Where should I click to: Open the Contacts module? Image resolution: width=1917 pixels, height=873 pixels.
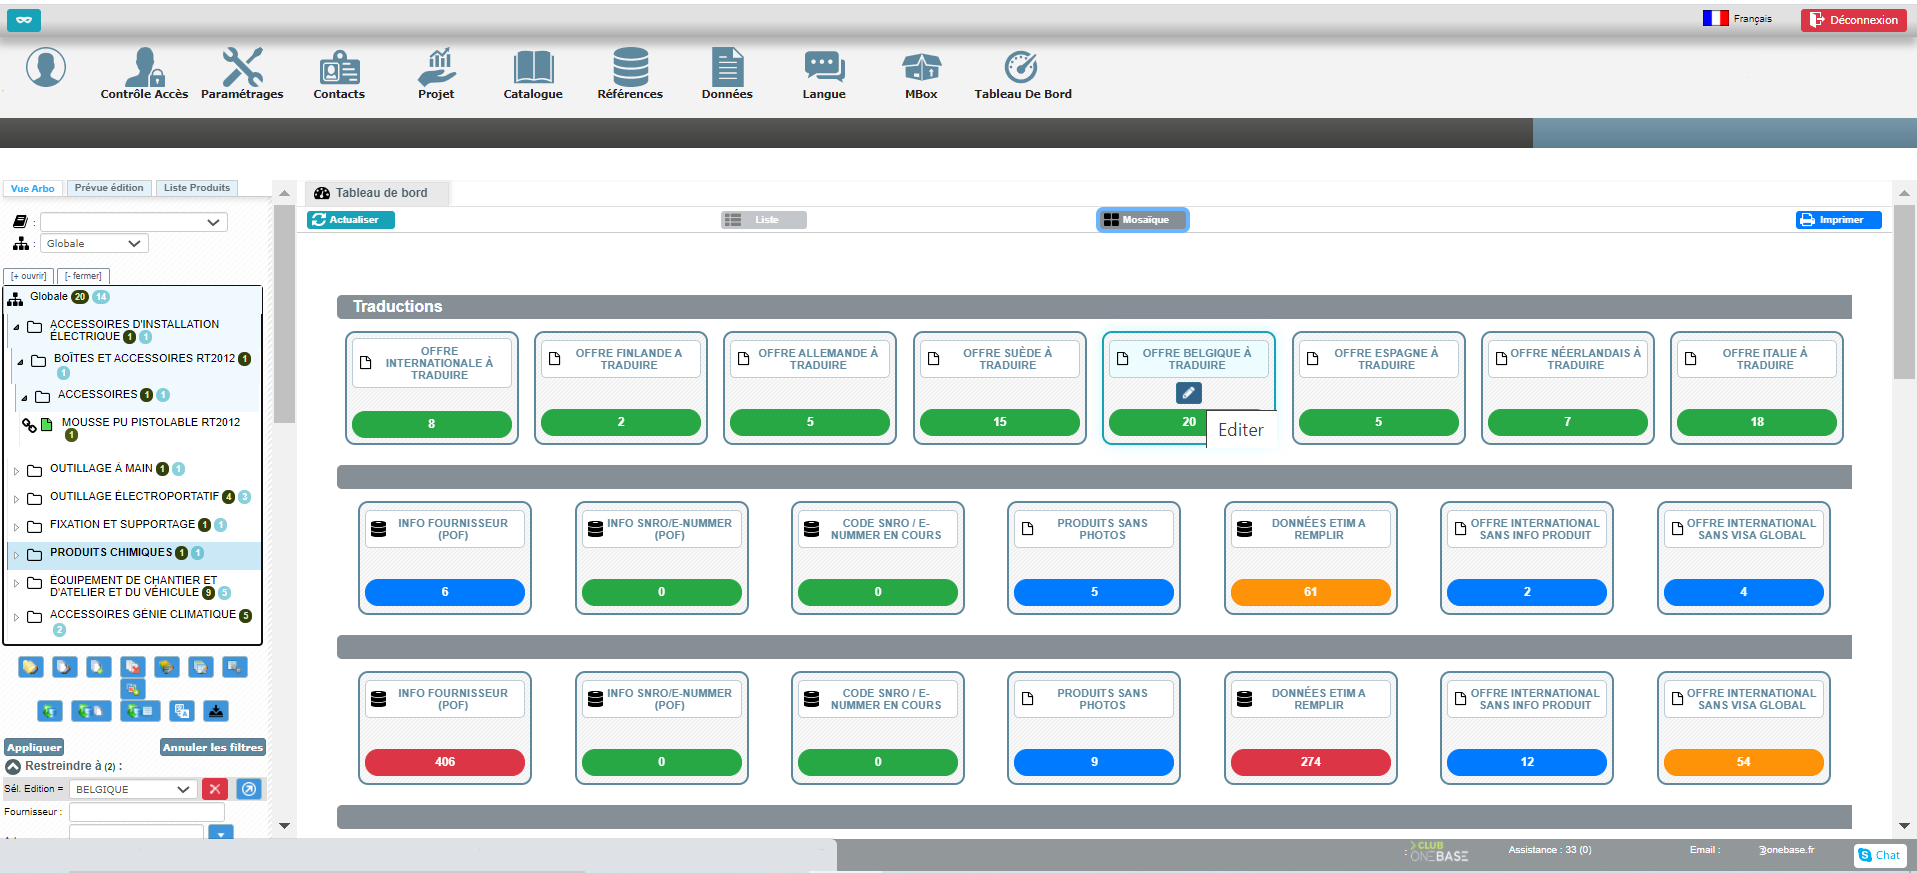[339, 74]
